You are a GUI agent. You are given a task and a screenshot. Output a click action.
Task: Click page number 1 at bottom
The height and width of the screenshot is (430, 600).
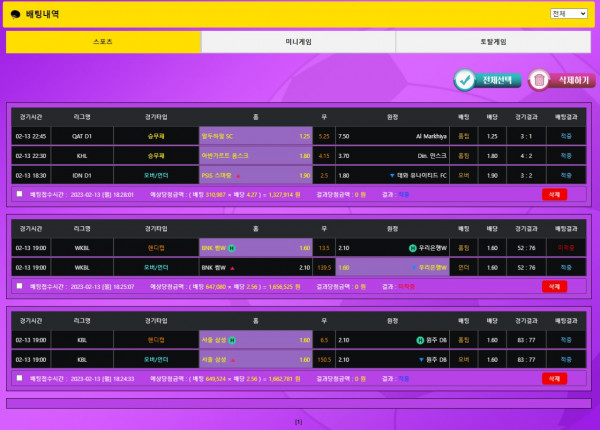pos(298,421)
